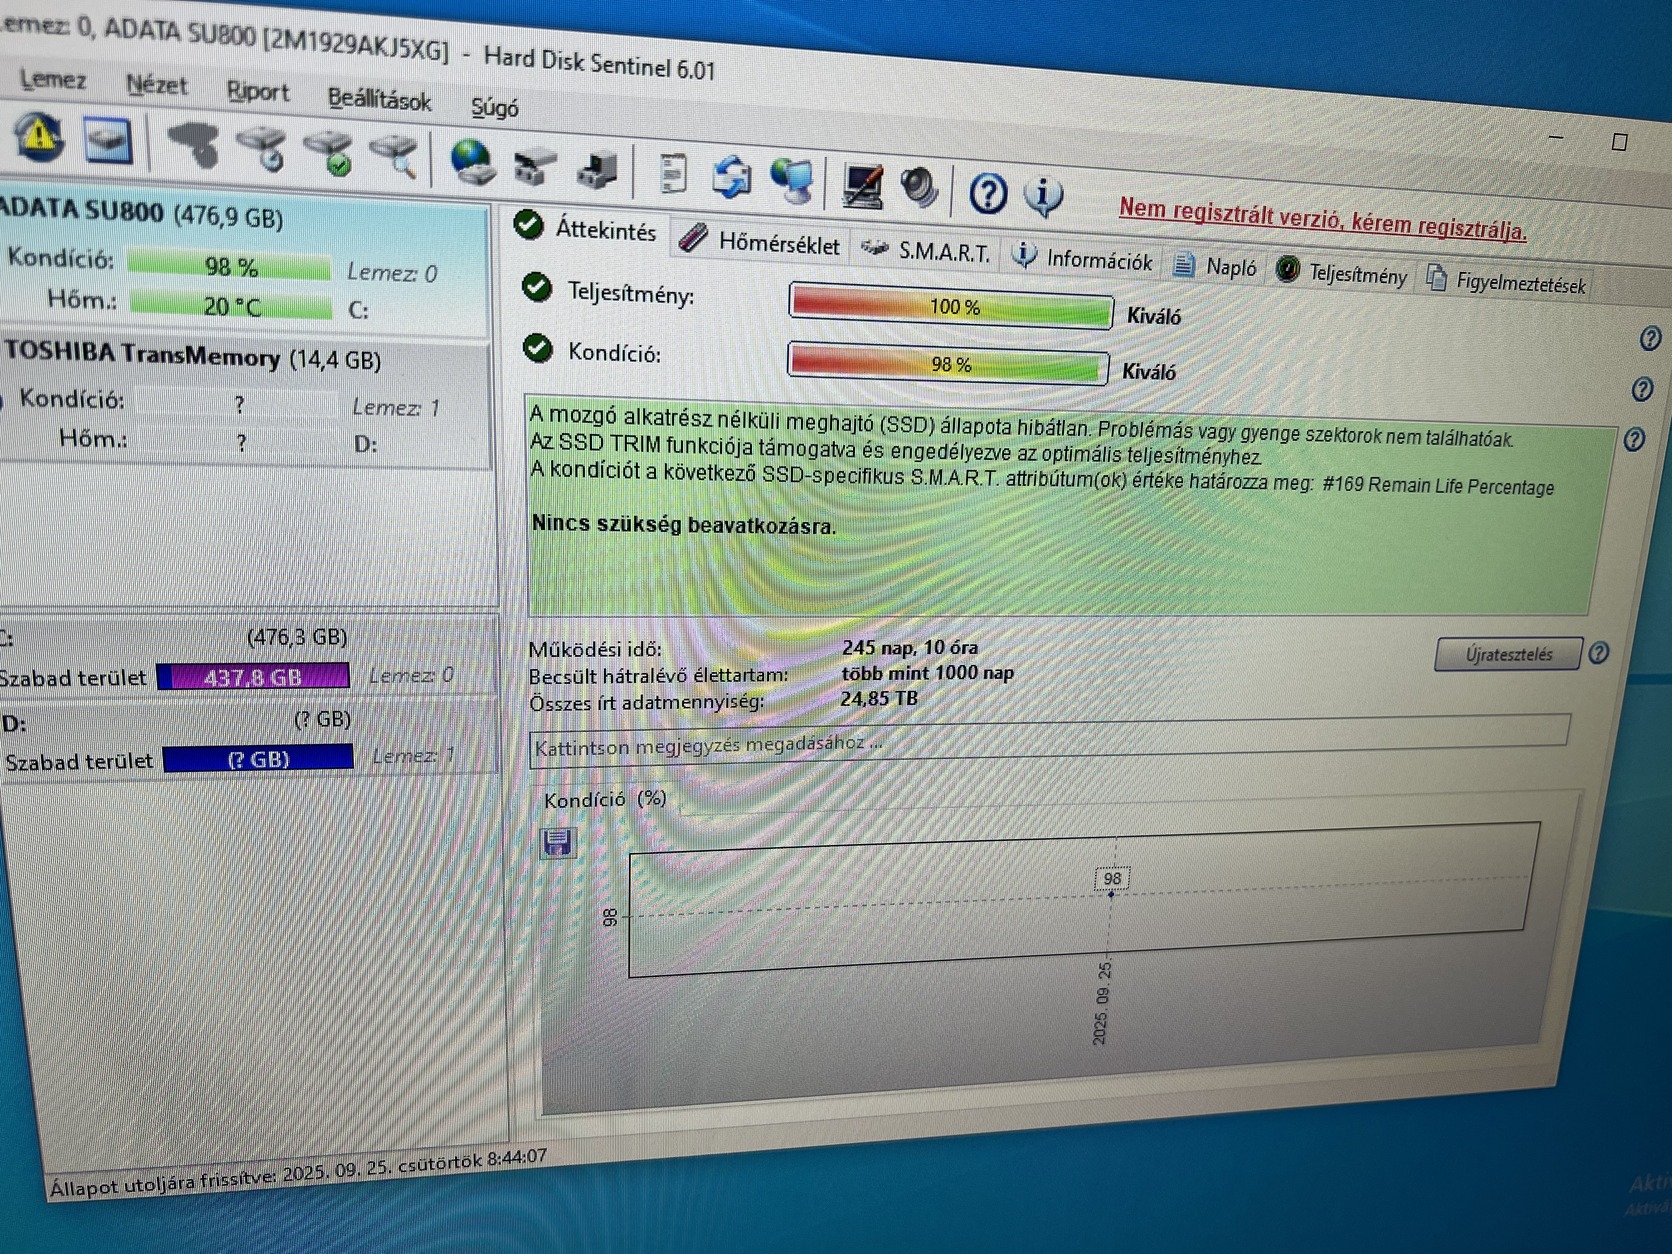Click the drive beside computer tower toolbar icon

pyautogui.click(x=599, y=170)
